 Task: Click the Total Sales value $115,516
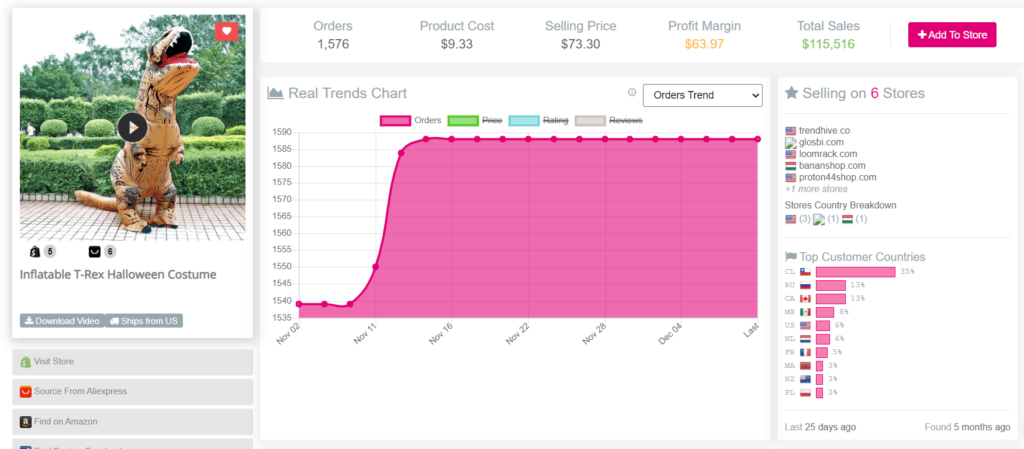click(x=828, y=44)
